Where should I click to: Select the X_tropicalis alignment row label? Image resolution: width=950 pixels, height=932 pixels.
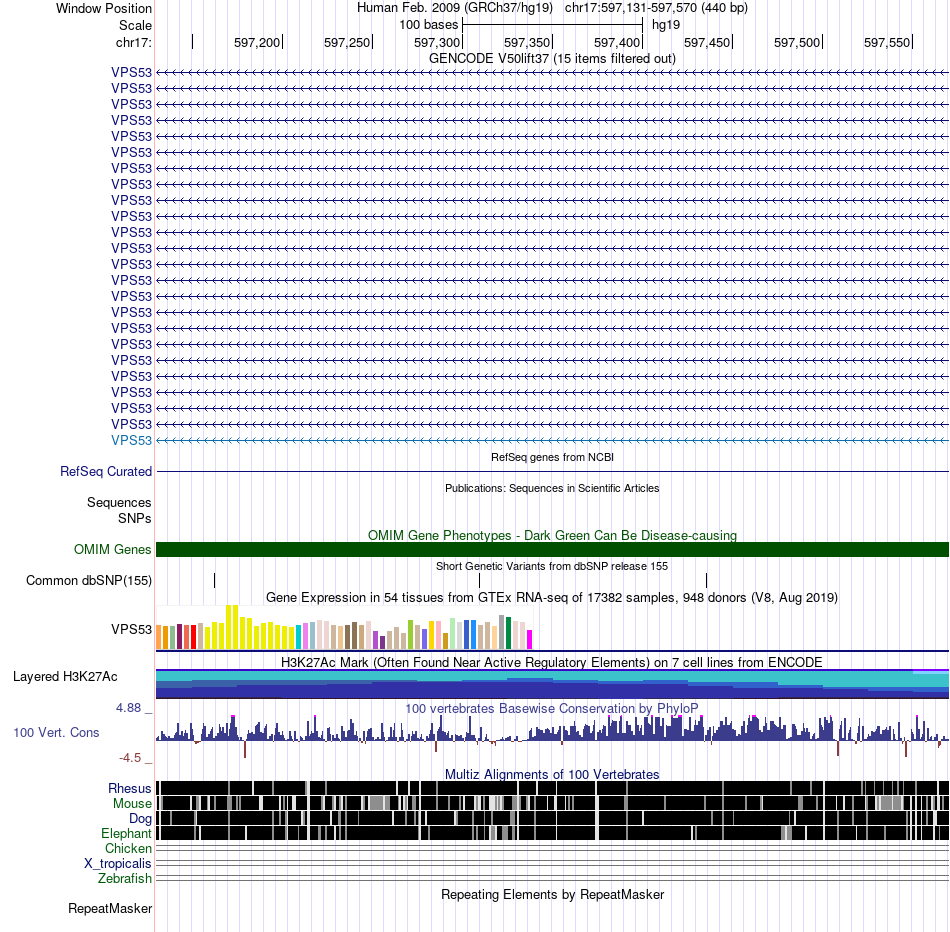[118, 864]
